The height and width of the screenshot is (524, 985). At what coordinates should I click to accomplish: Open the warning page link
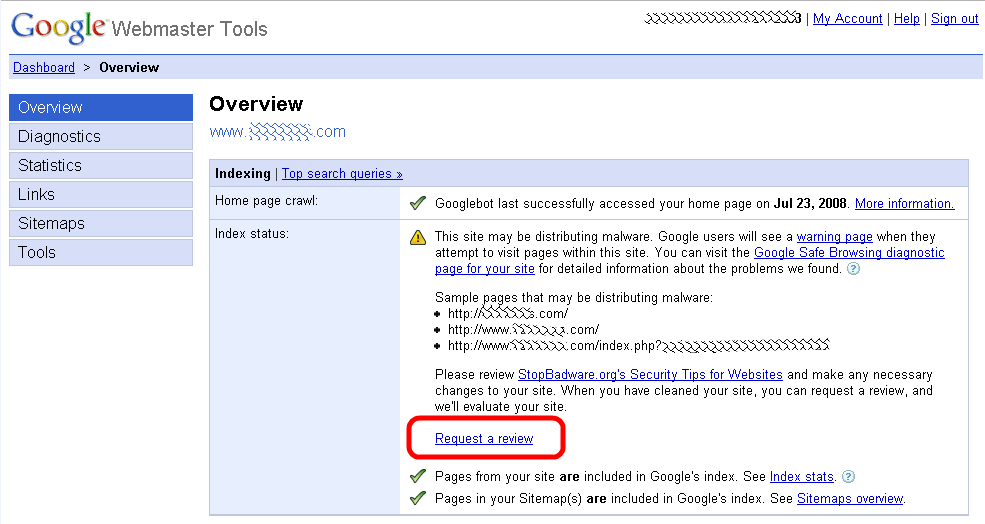click(x=834, y=236)
